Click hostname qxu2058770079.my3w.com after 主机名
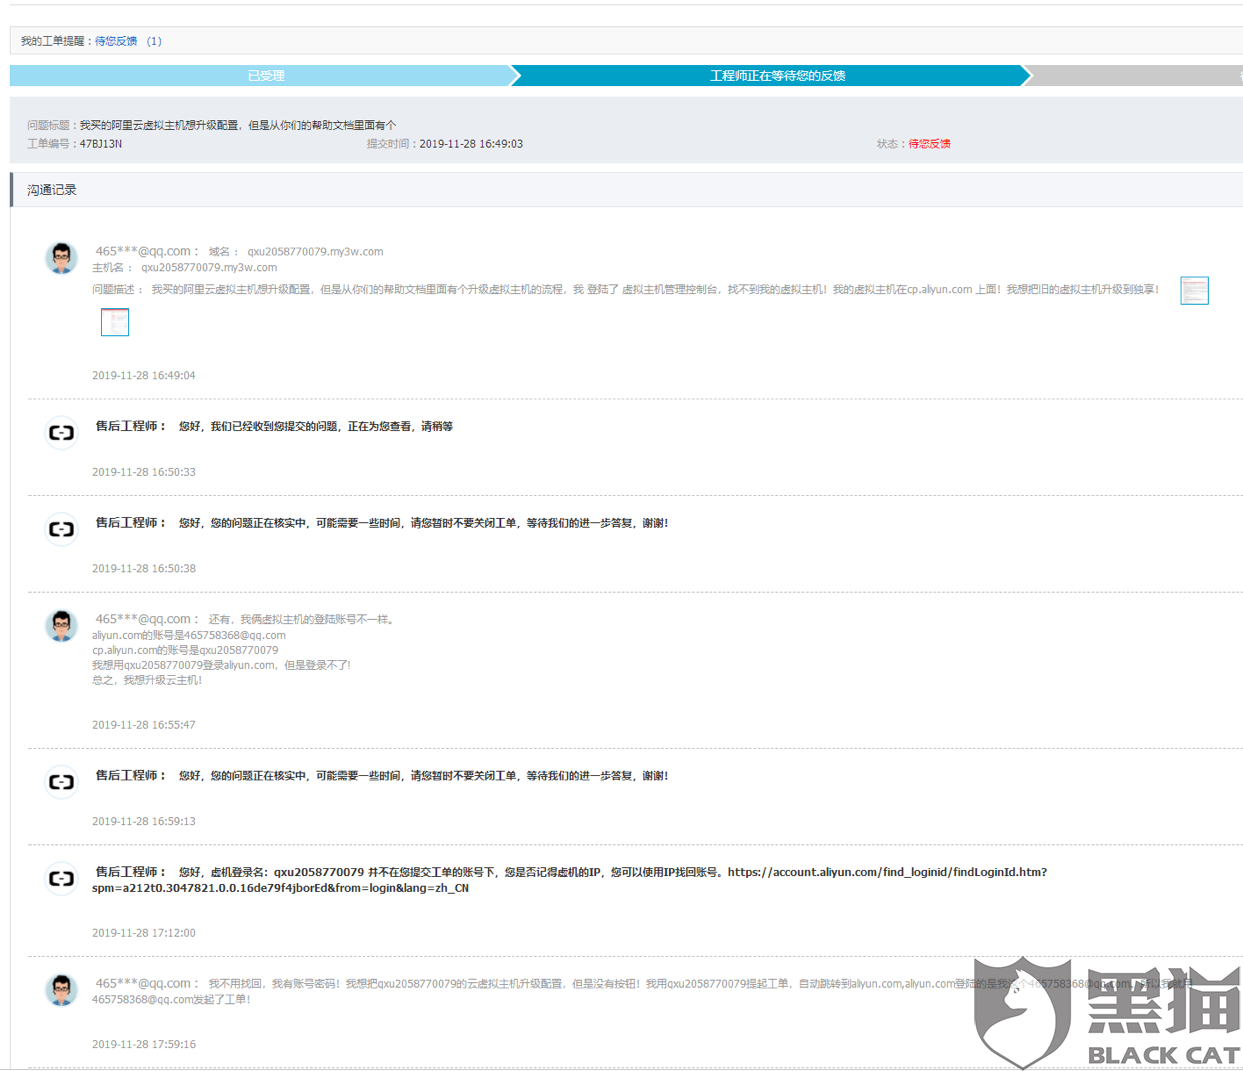This screenshot has height=1071, width=1243. (209, 268)
